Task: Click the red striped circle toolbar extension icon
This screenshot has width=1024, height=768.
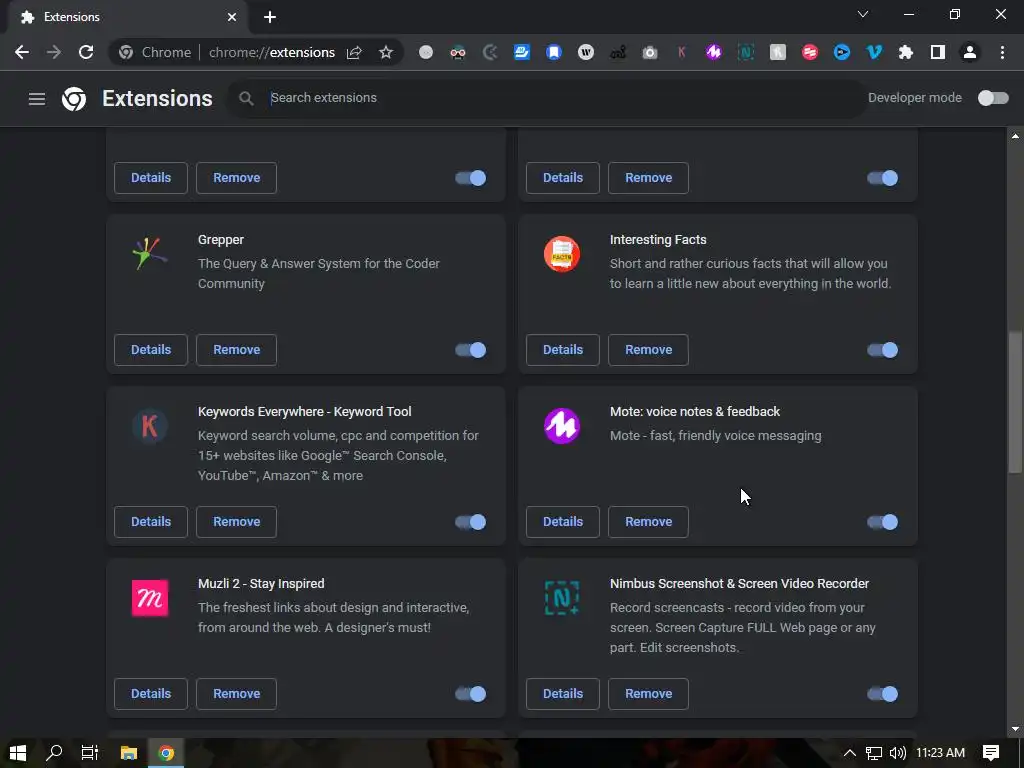Action: pos(810,52)
